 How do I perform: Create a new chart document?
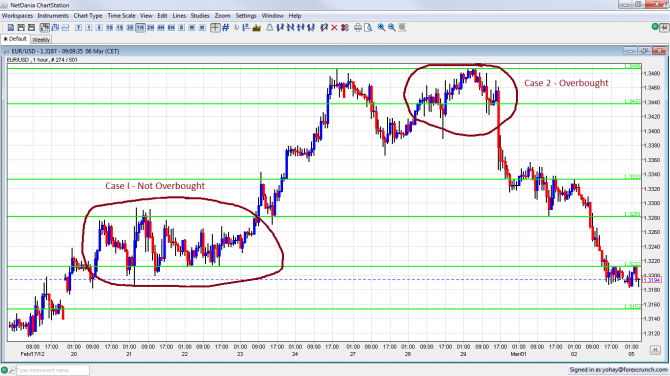point(11,27)
